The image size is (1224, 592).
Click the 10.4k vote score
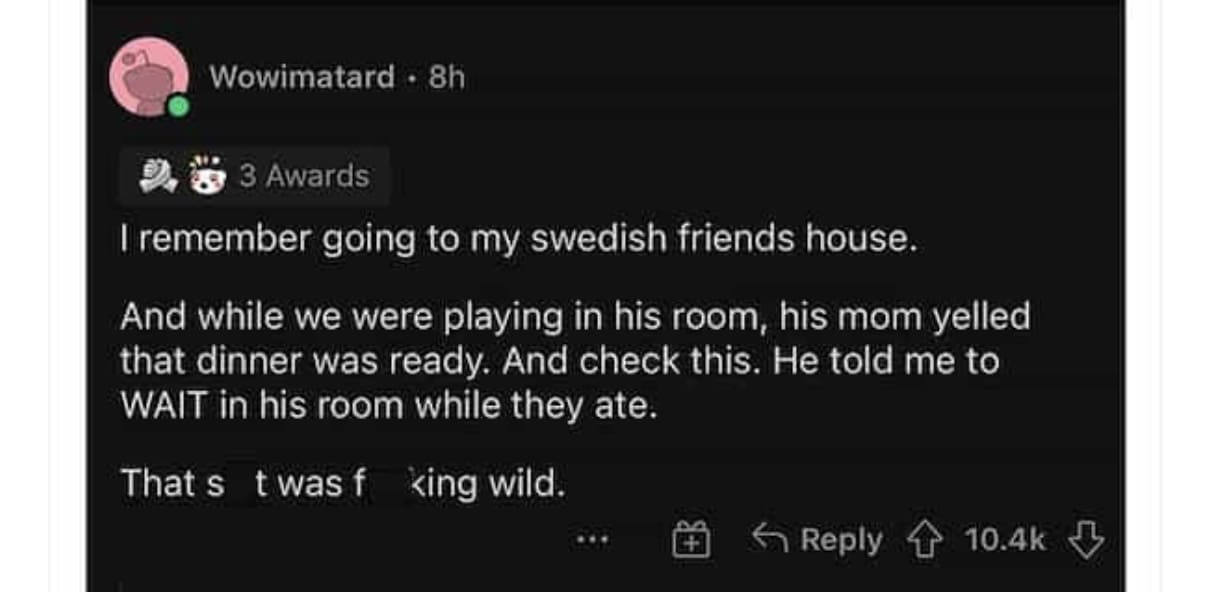1004,540
